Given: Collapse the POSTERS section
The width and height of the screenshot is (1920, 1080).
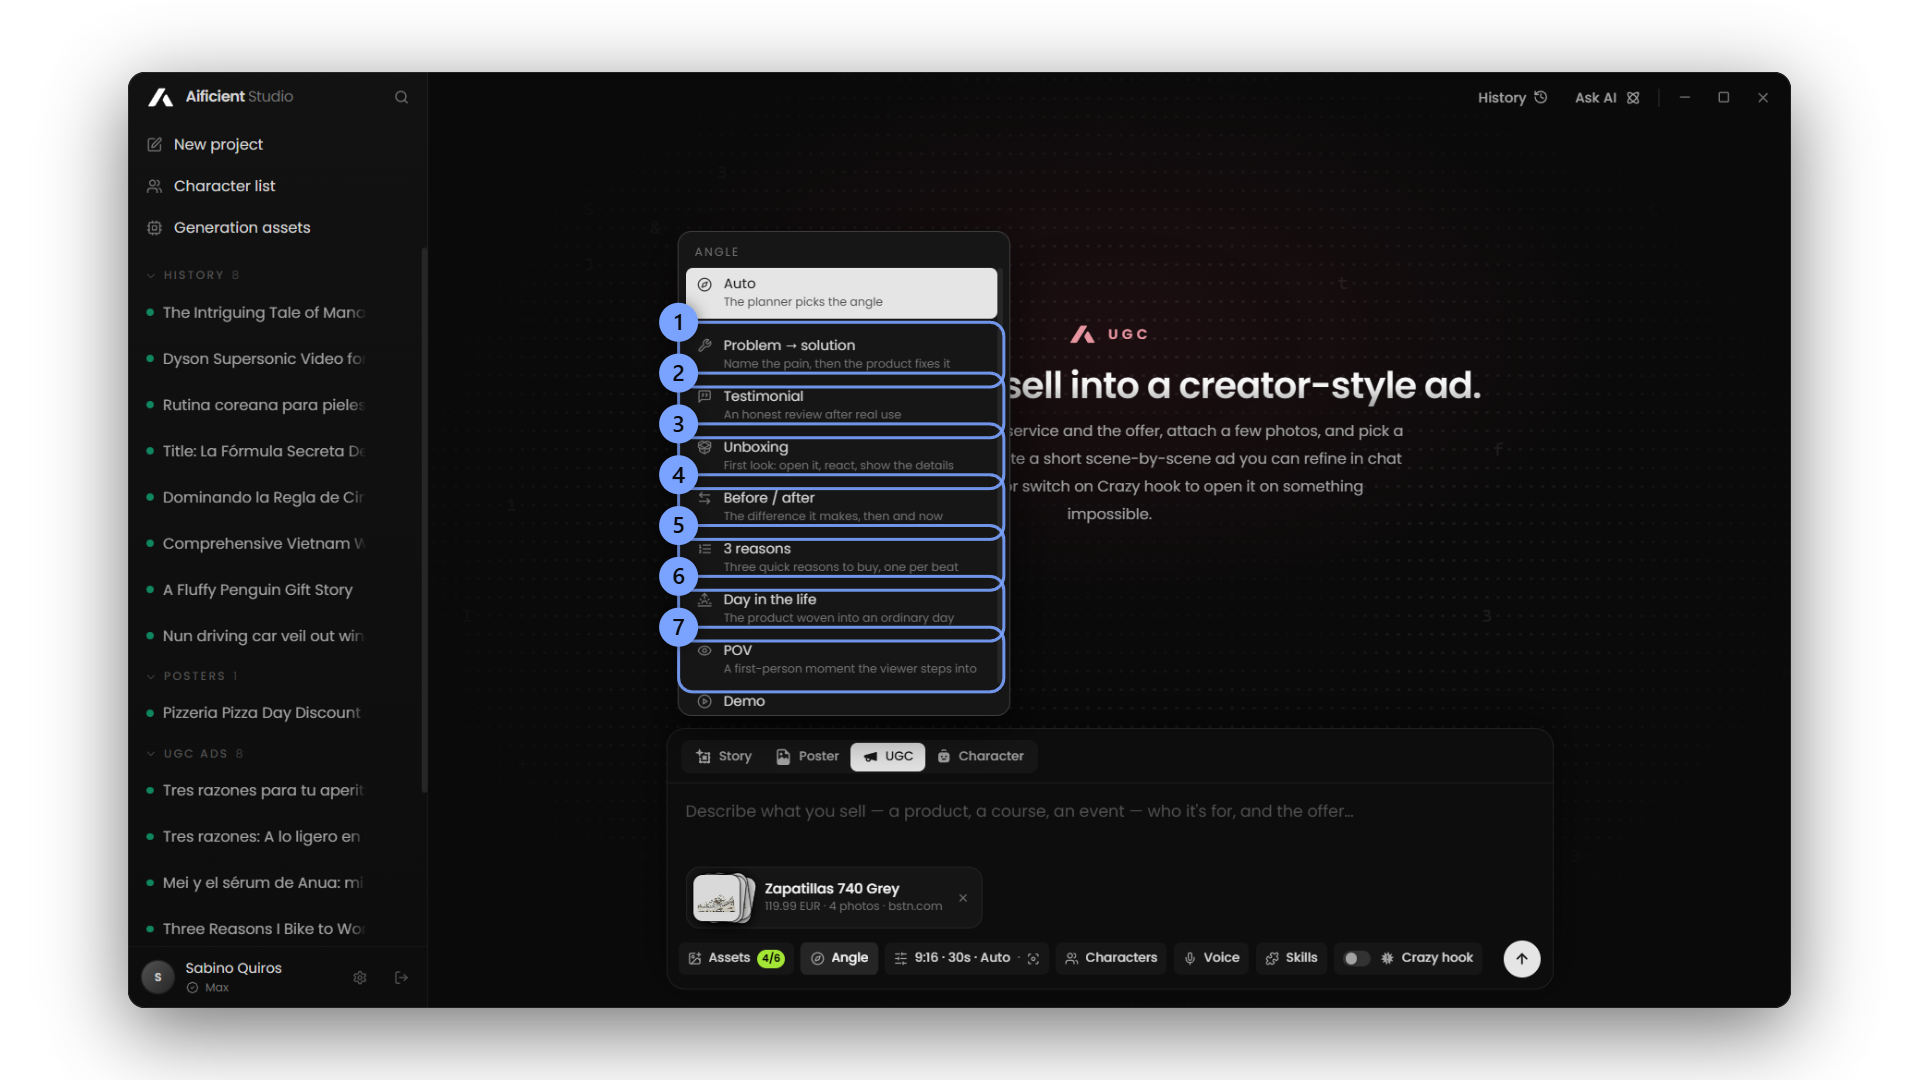Looking at the screenshot, I should [x=193, y=676].
